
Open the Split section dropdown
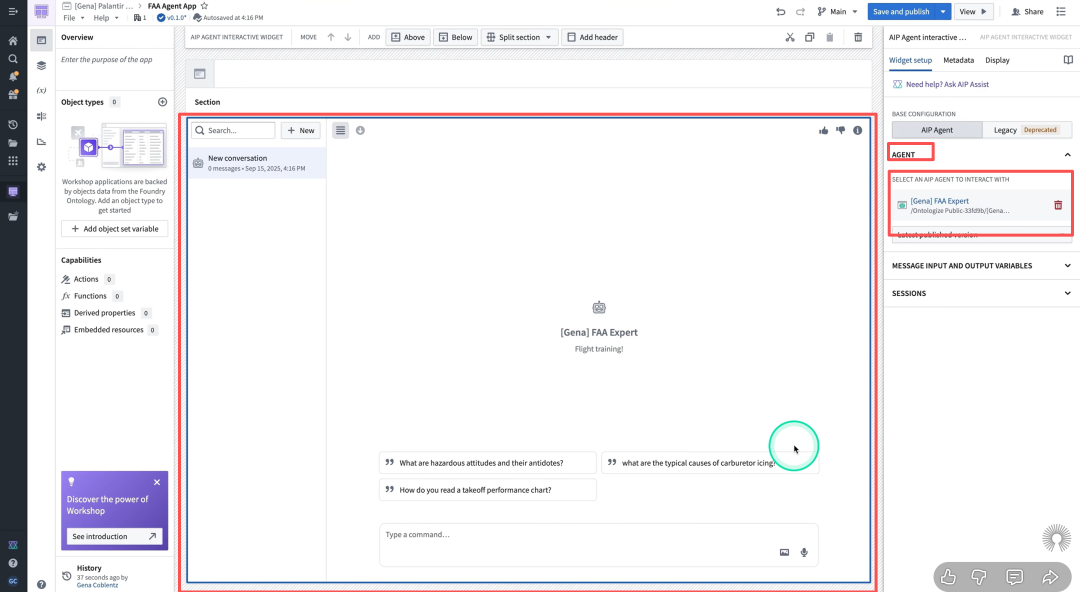[x=519, y=37]
